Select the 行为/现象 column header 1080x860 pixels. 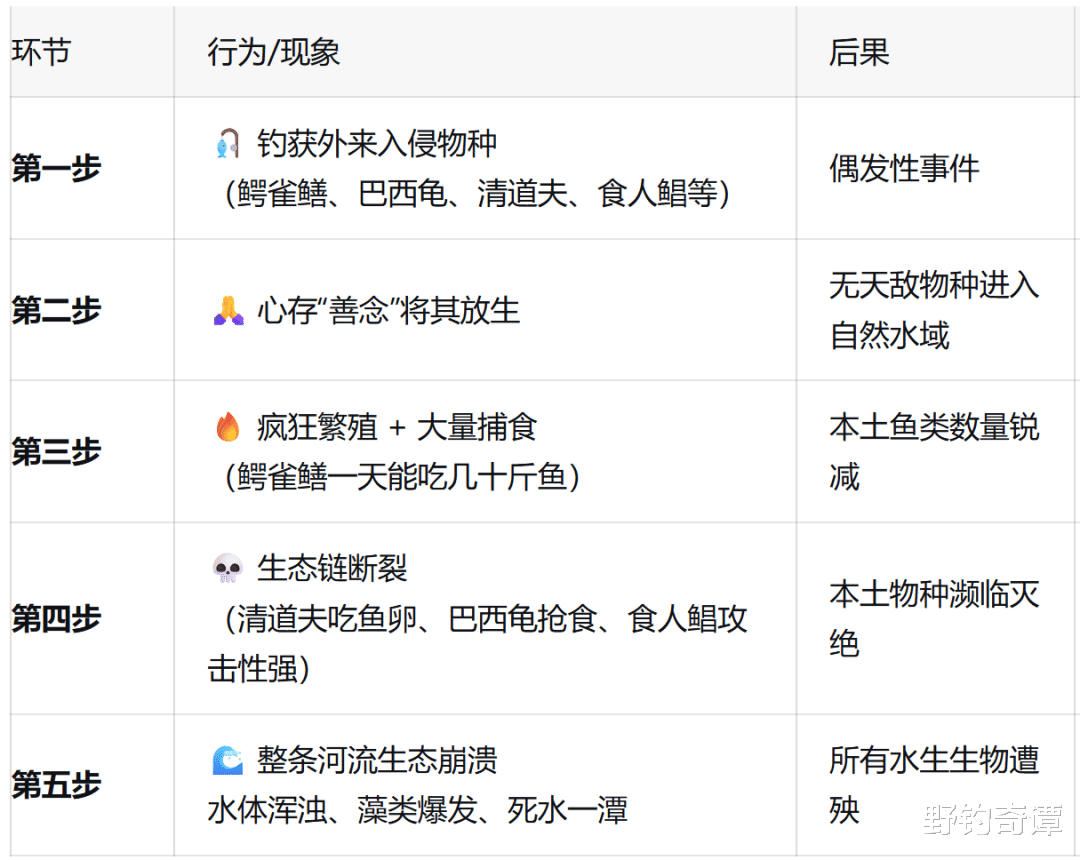[x=274, y=52]
